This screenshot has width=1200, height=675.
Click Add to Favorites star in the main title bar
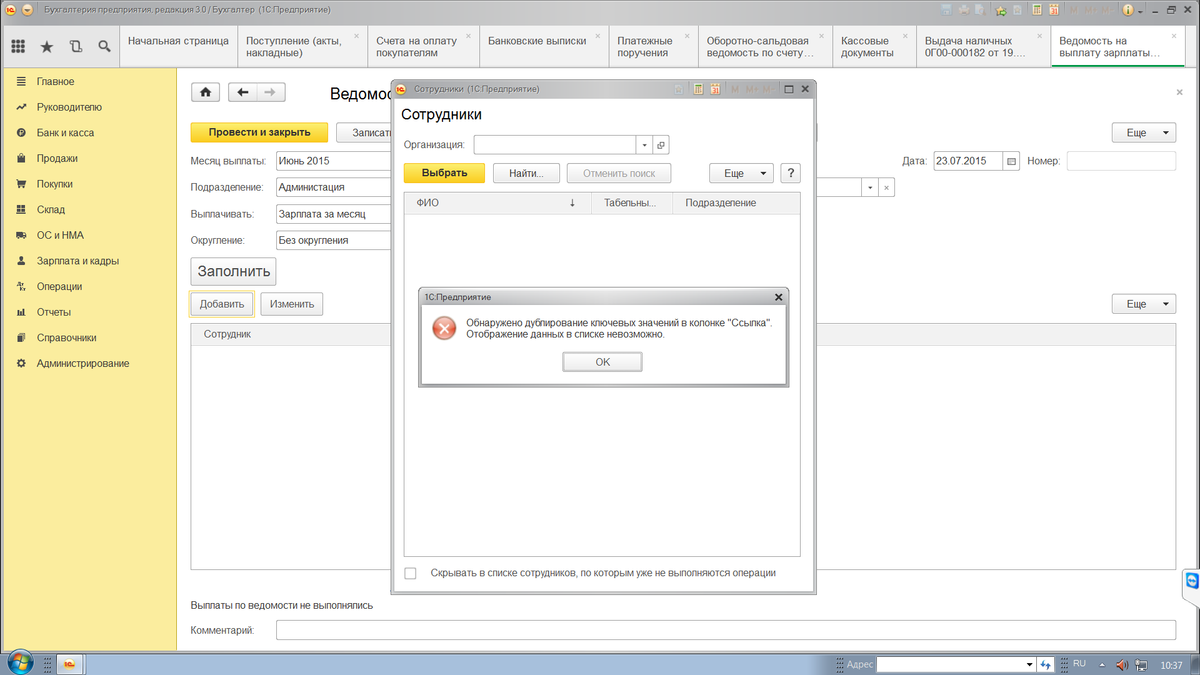click(x=1000, y=10)
